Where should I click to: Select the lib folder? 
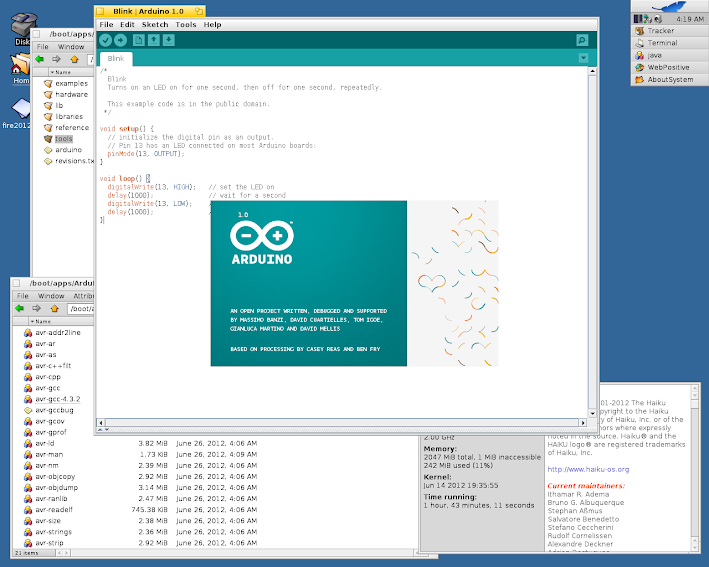pyautogui.click(x=54, y=105)
